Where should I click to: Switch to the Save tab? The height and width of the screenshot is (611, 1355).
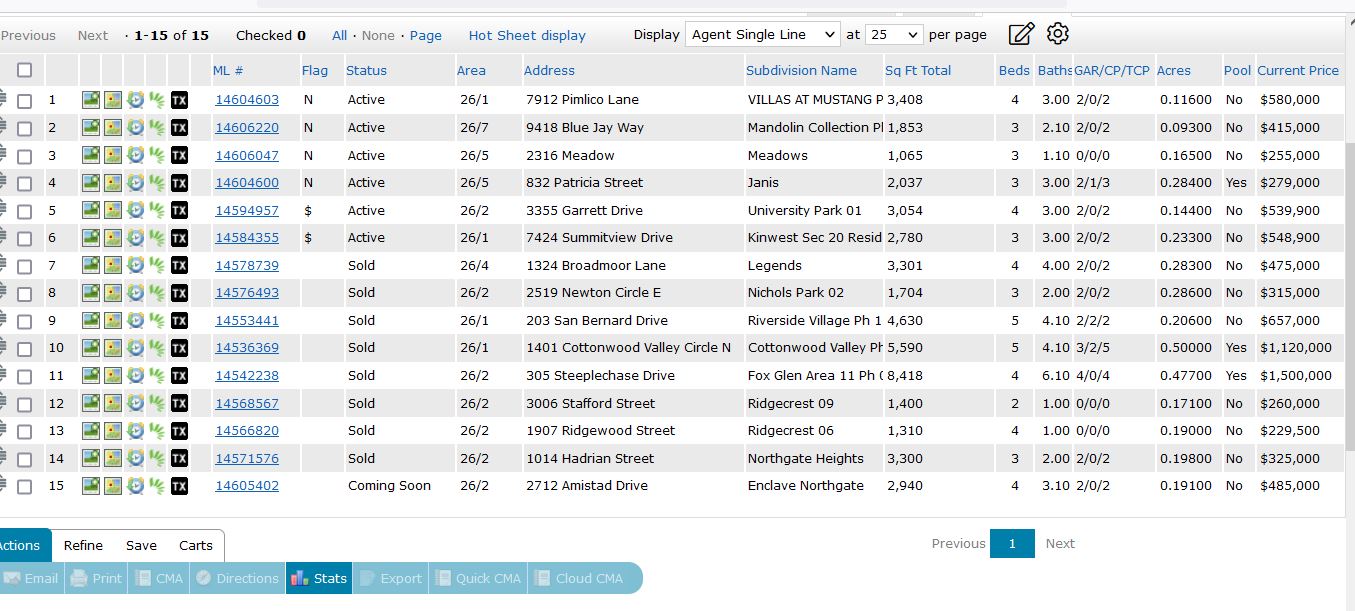coord(141,545)
